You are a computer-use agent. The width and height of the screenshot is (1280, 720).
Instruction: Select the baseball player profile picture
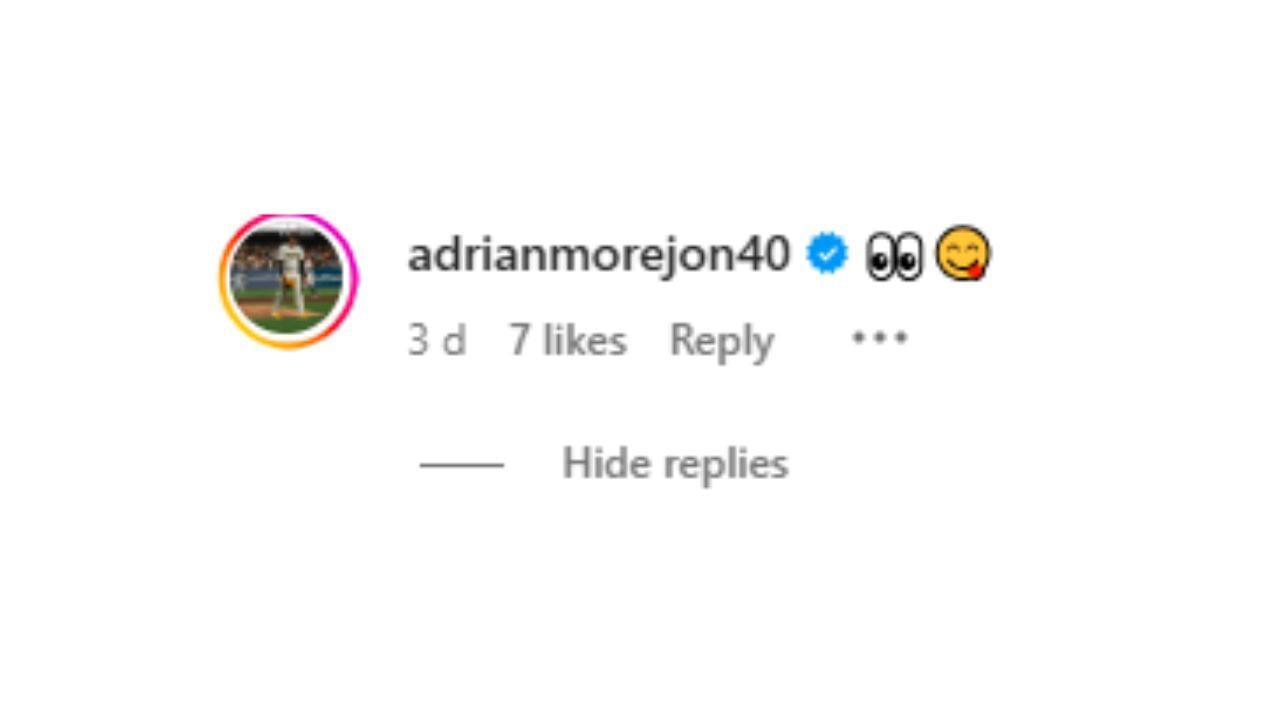coord(288,280)
